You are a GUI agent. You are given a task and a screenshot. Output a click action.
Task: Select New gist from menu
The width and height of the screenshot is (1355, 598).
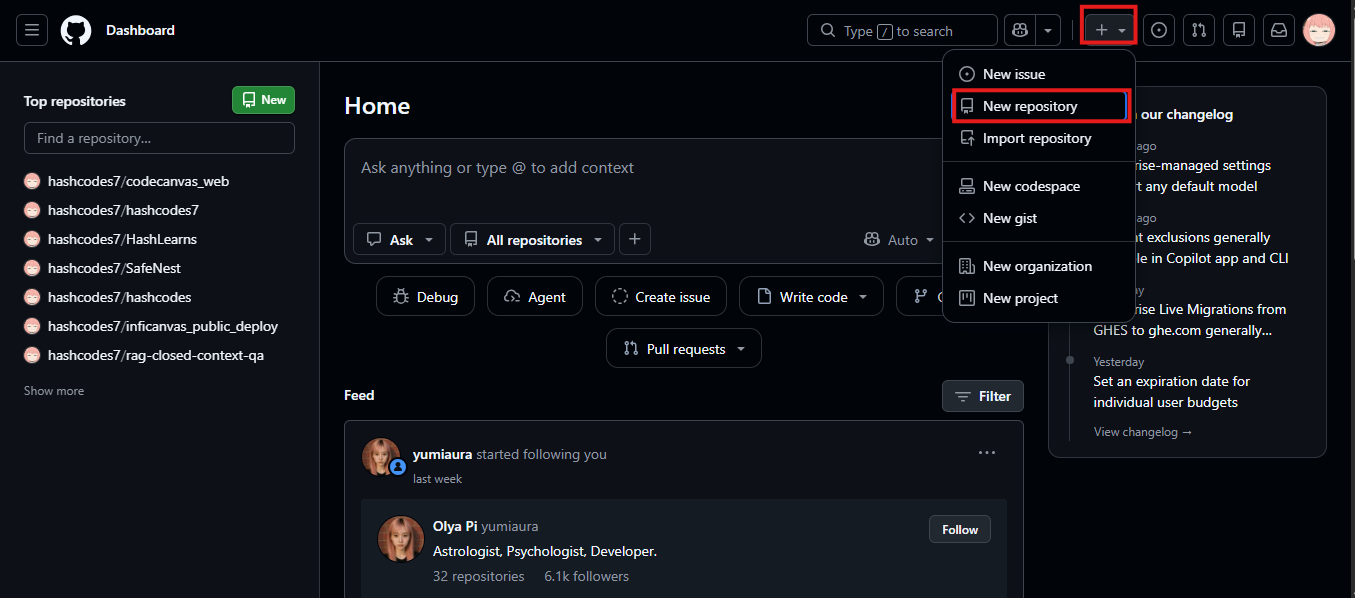[x=1039, y=218]
